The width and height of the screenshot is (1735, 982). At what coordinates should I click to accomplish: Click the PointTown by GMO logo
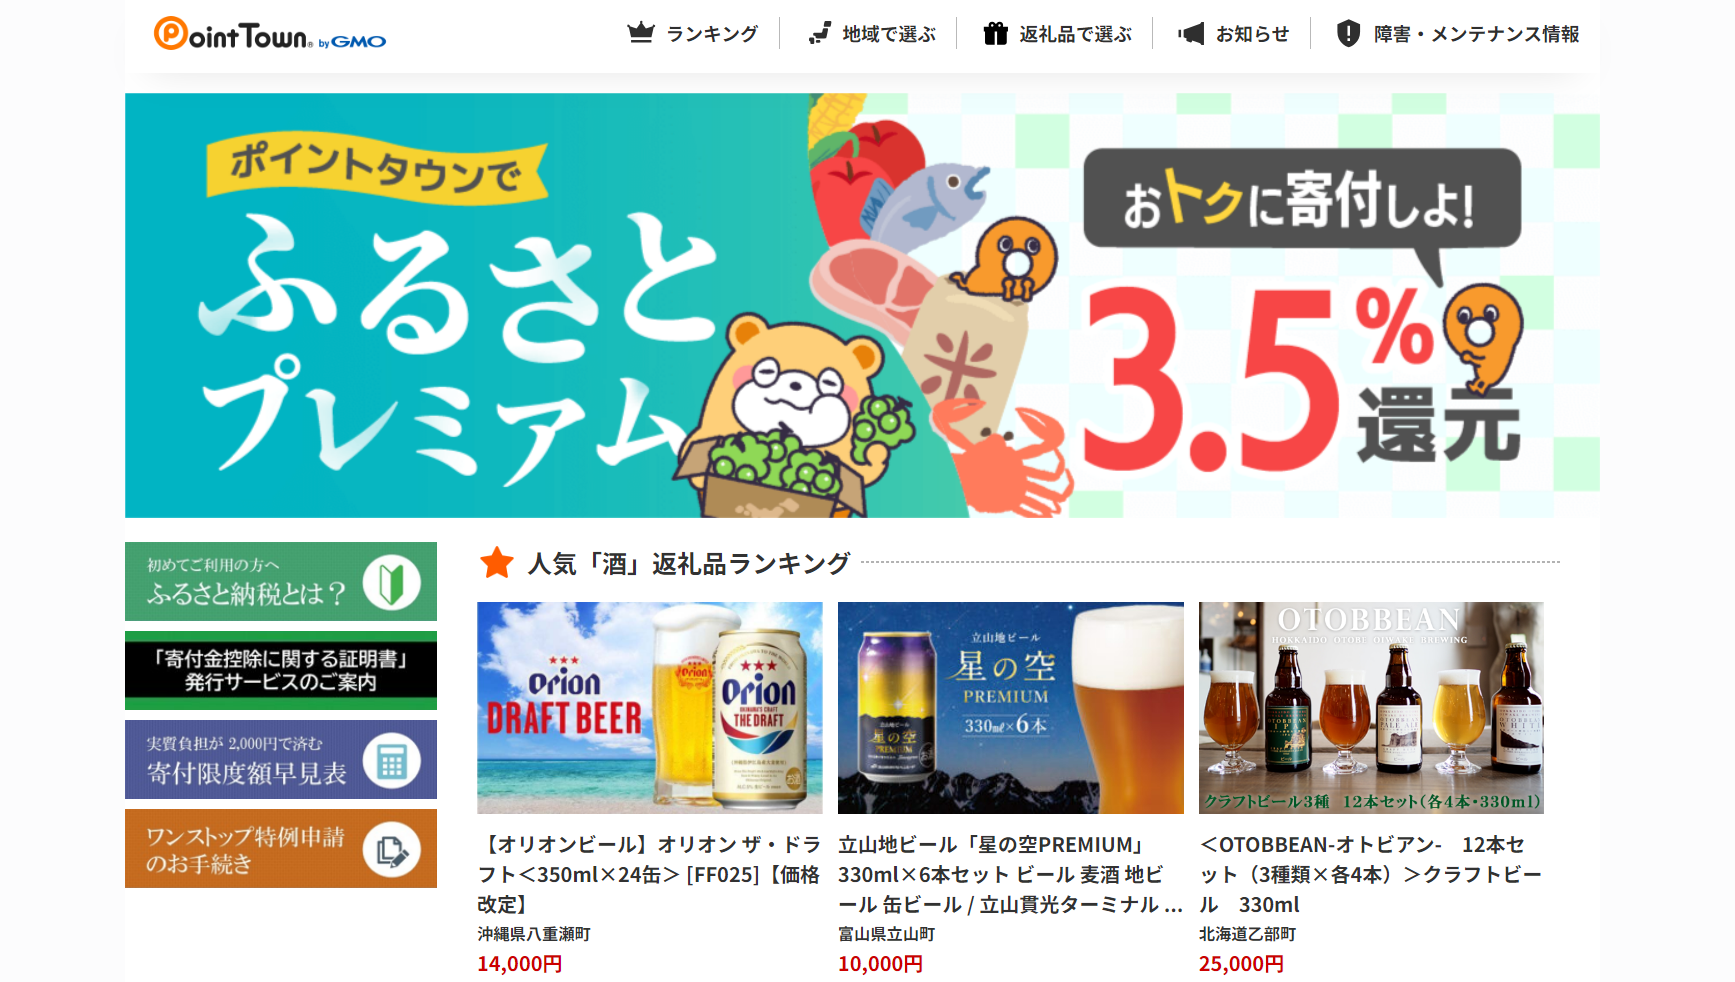[x=269, y=34]
